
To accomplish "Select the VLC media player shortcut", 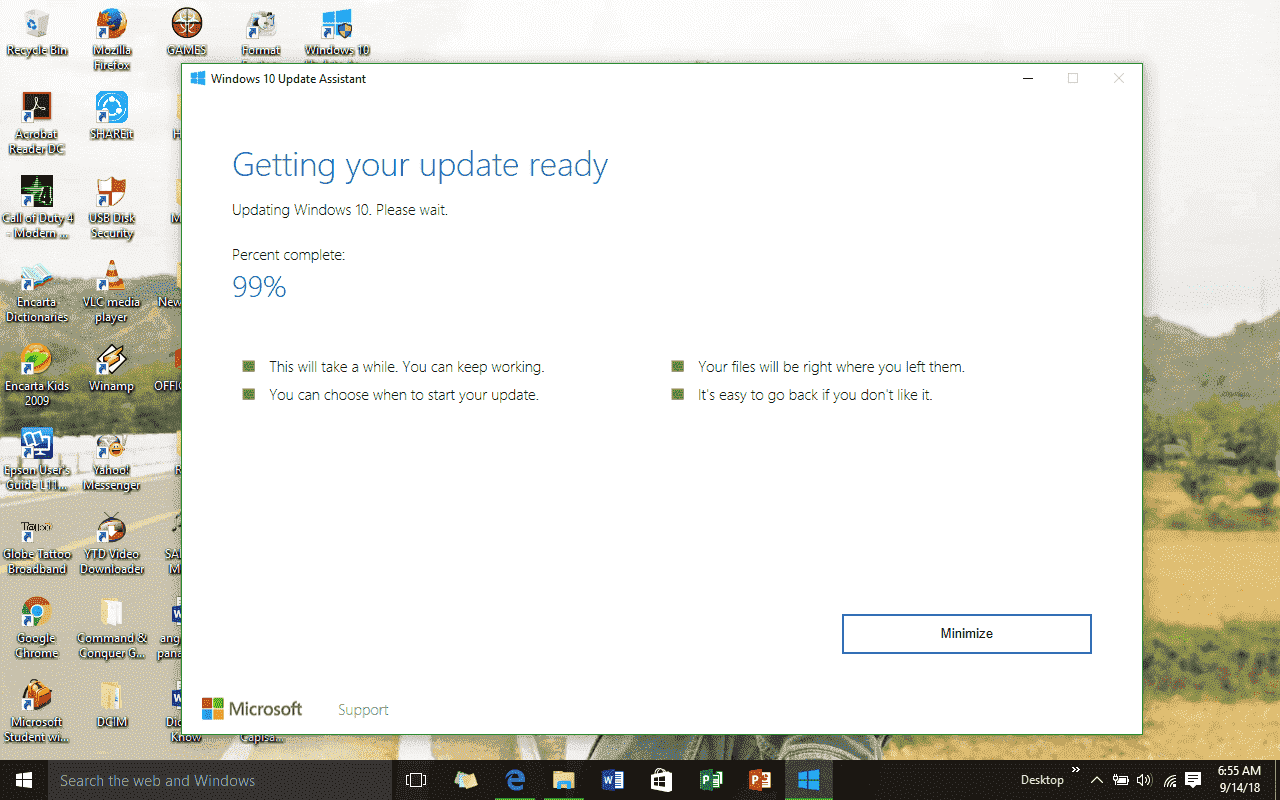I will point(111,291).
